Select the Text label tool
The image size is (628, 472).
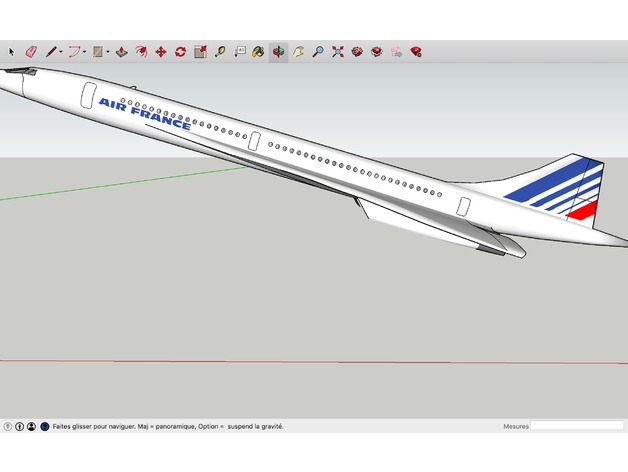coord(240,52)
